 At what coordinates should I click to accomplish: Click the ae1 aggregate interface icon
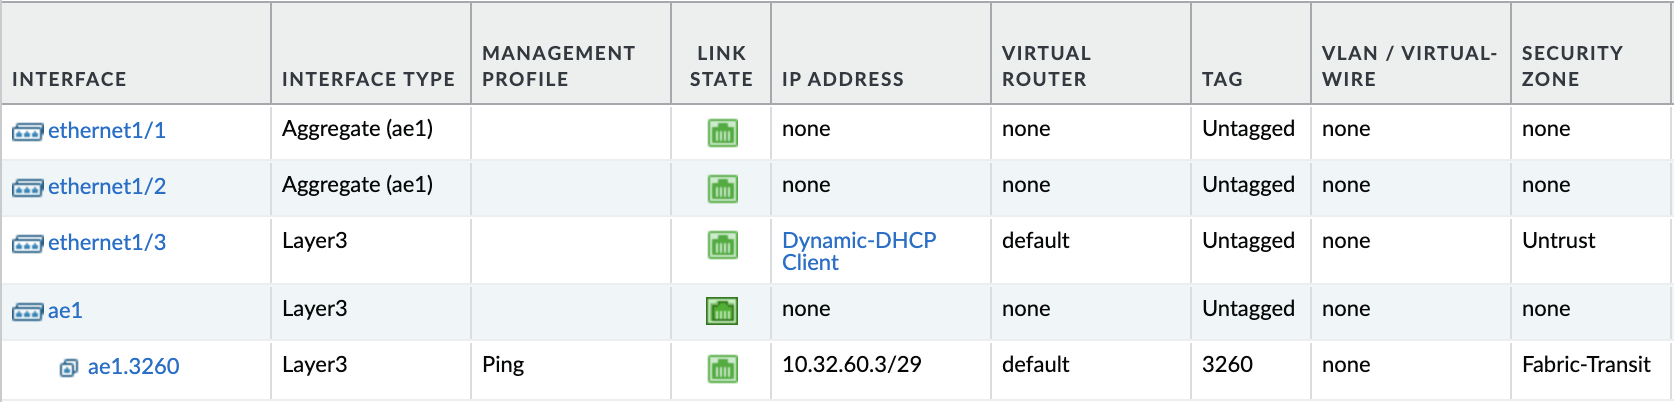click(x=27, y=312)
